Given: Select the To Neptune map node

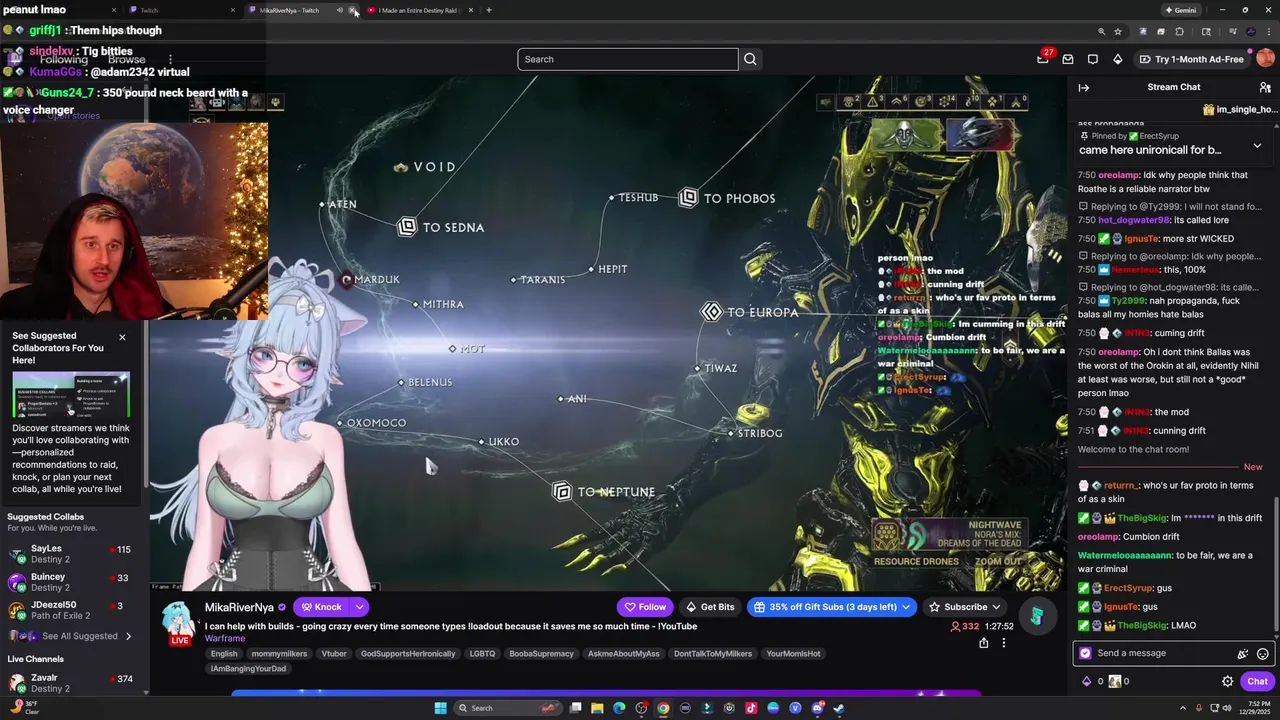Looking at the screenshot, I should 604,492.
